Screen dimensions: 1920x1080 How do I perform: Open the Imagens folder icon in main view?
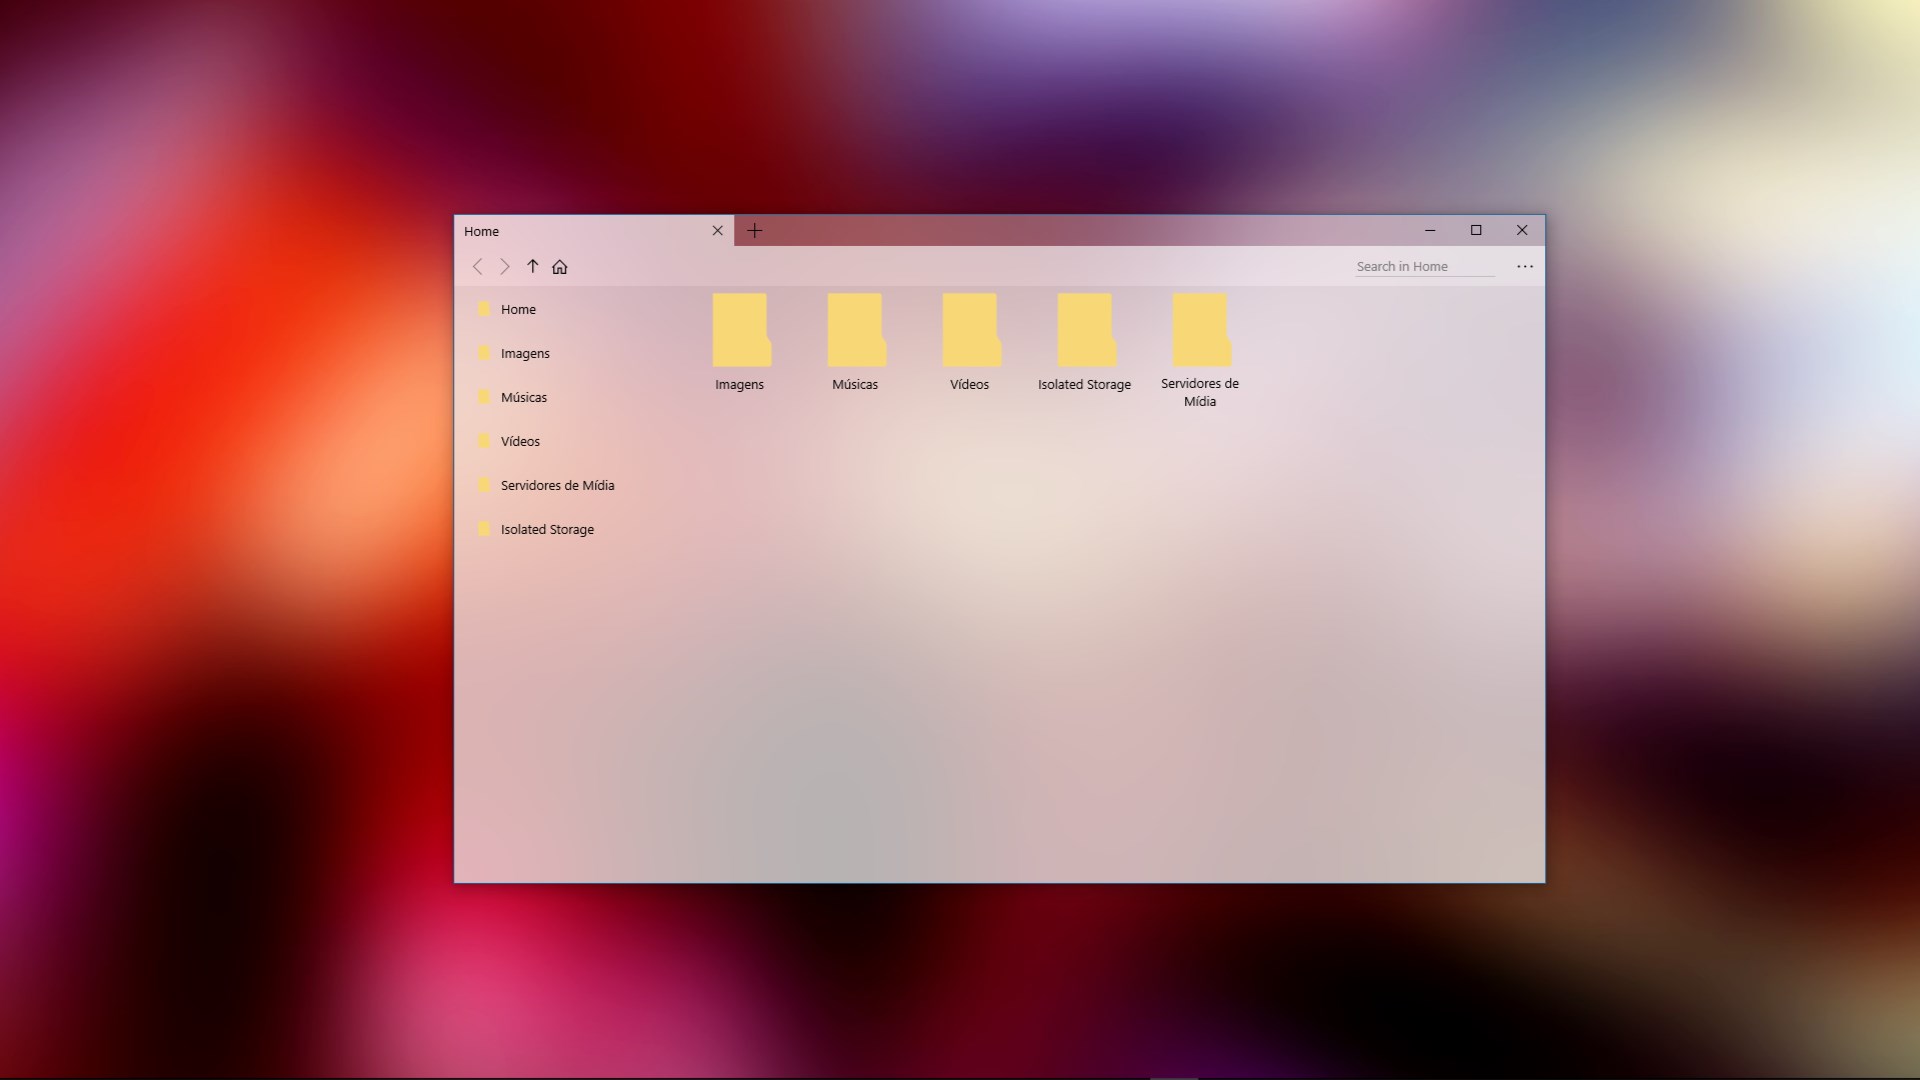[x=739, y=328]
